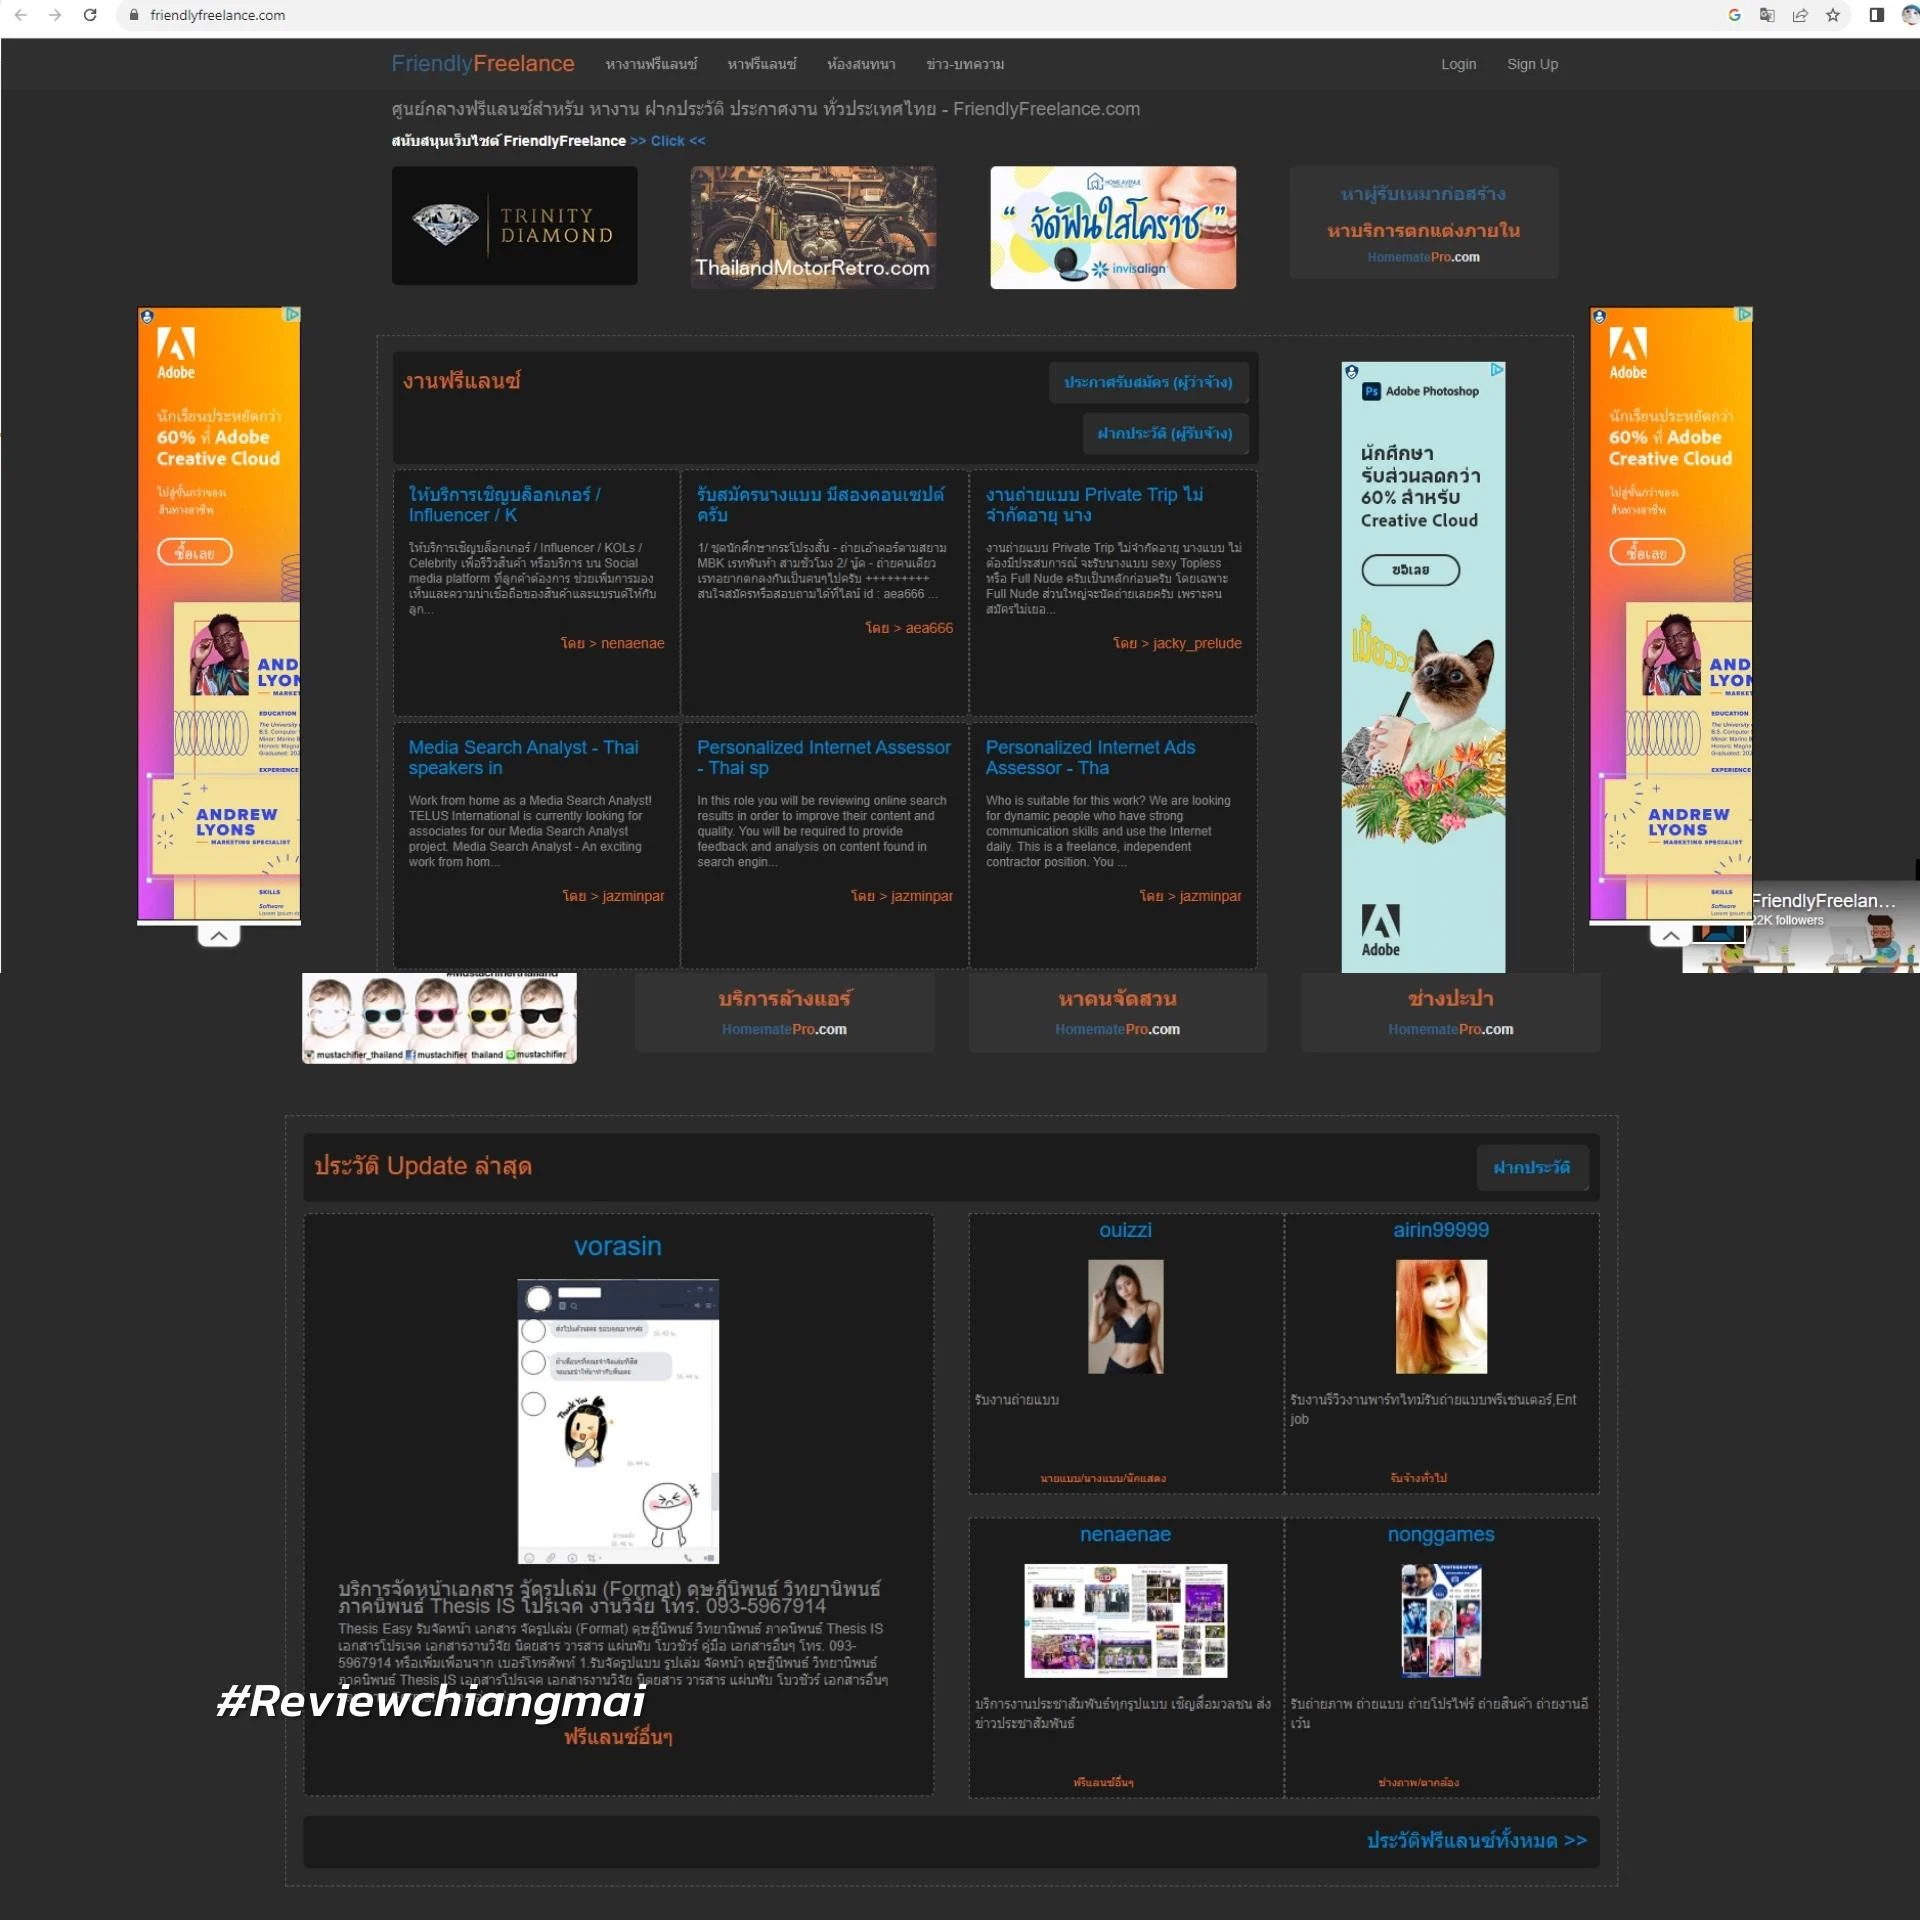Open the Chrome profile avatar
Screen dimensions: 1920x1920
[x=1909, y=15]
